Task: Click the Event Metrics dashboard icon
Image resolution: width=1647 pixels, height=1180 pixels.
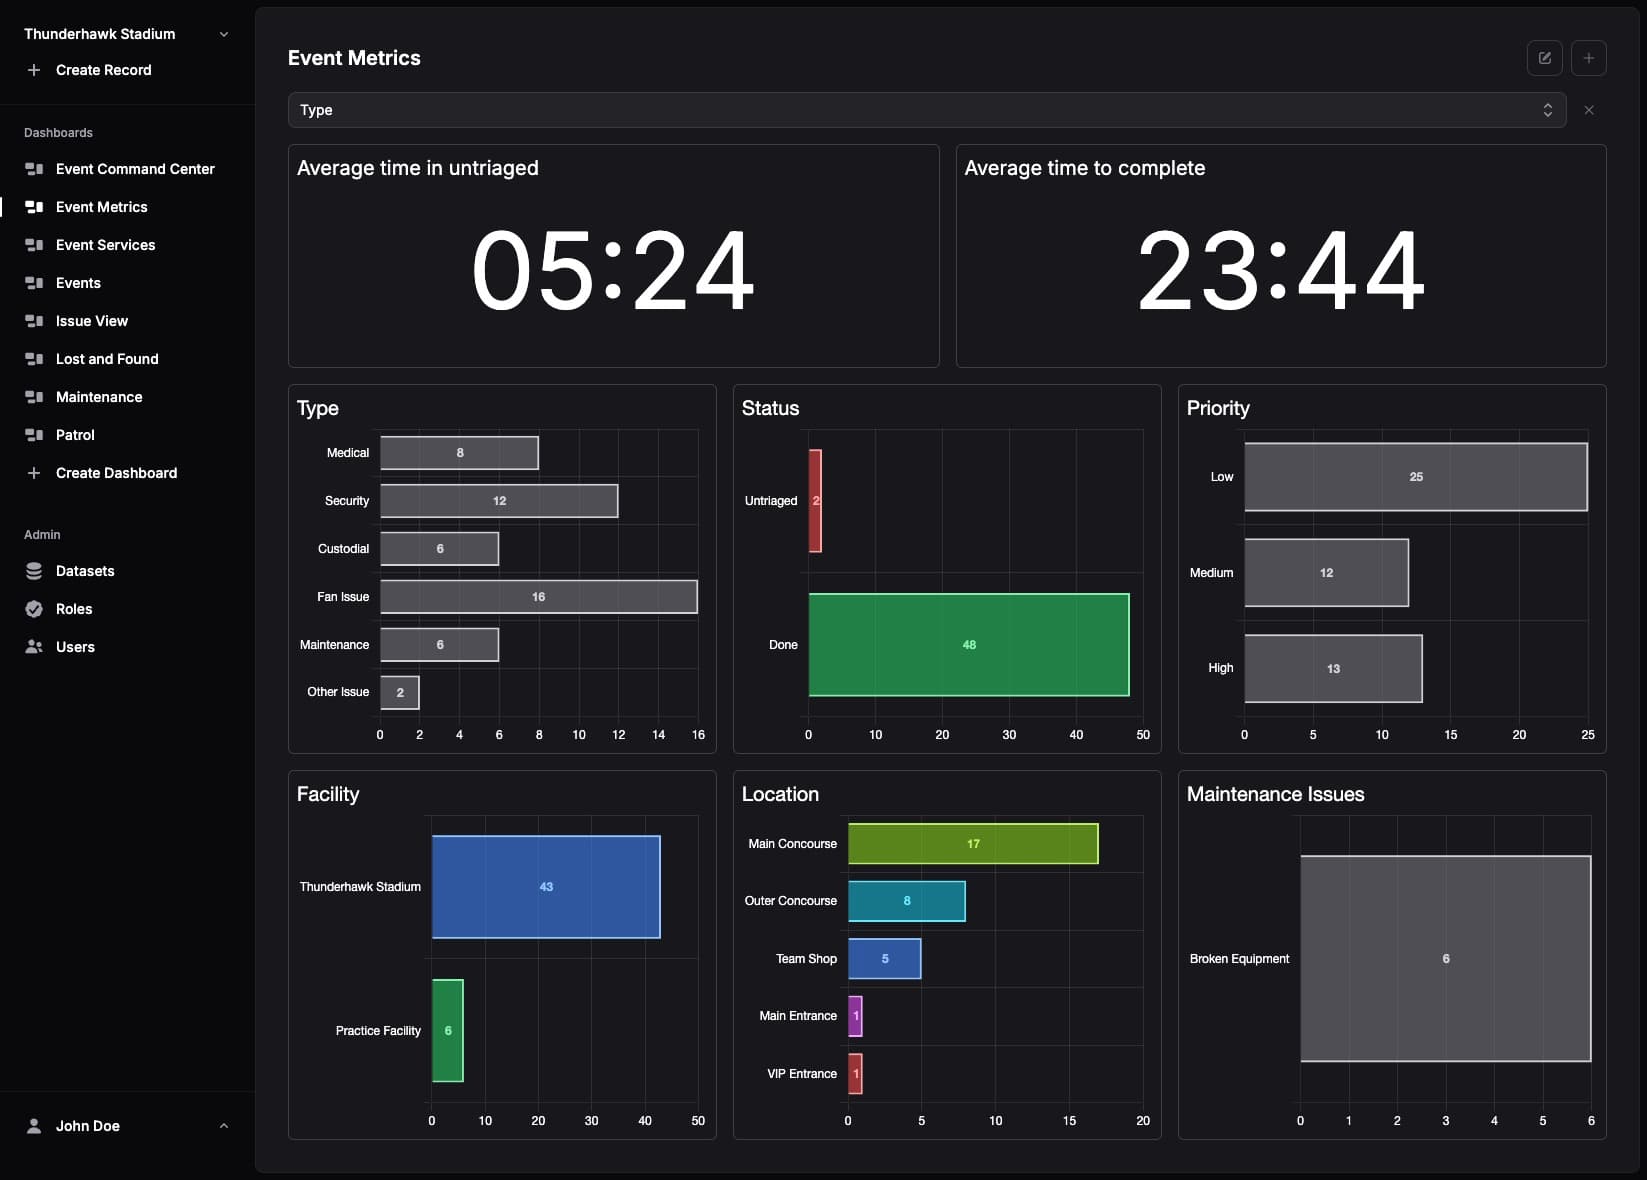Action: [x=34, y=207]
